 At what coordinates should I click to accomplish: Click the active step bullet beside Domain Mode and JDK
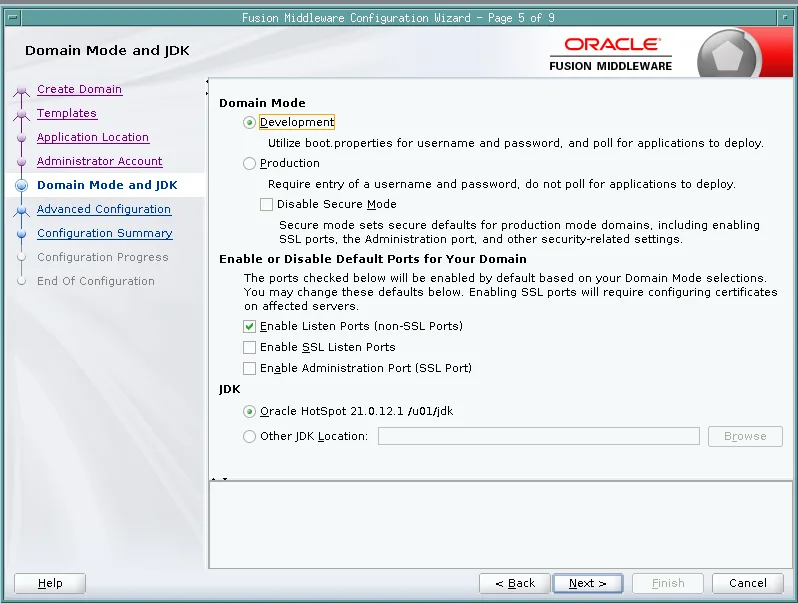tap(21, 185)
